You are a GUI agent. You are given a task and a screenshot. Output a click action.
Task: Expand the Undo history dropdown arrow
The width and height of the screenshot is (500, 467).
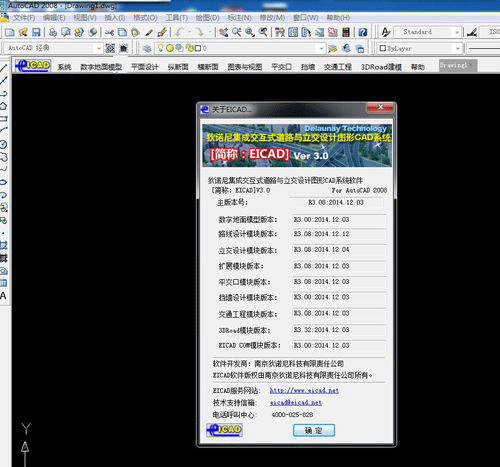[x=190, y=32]
